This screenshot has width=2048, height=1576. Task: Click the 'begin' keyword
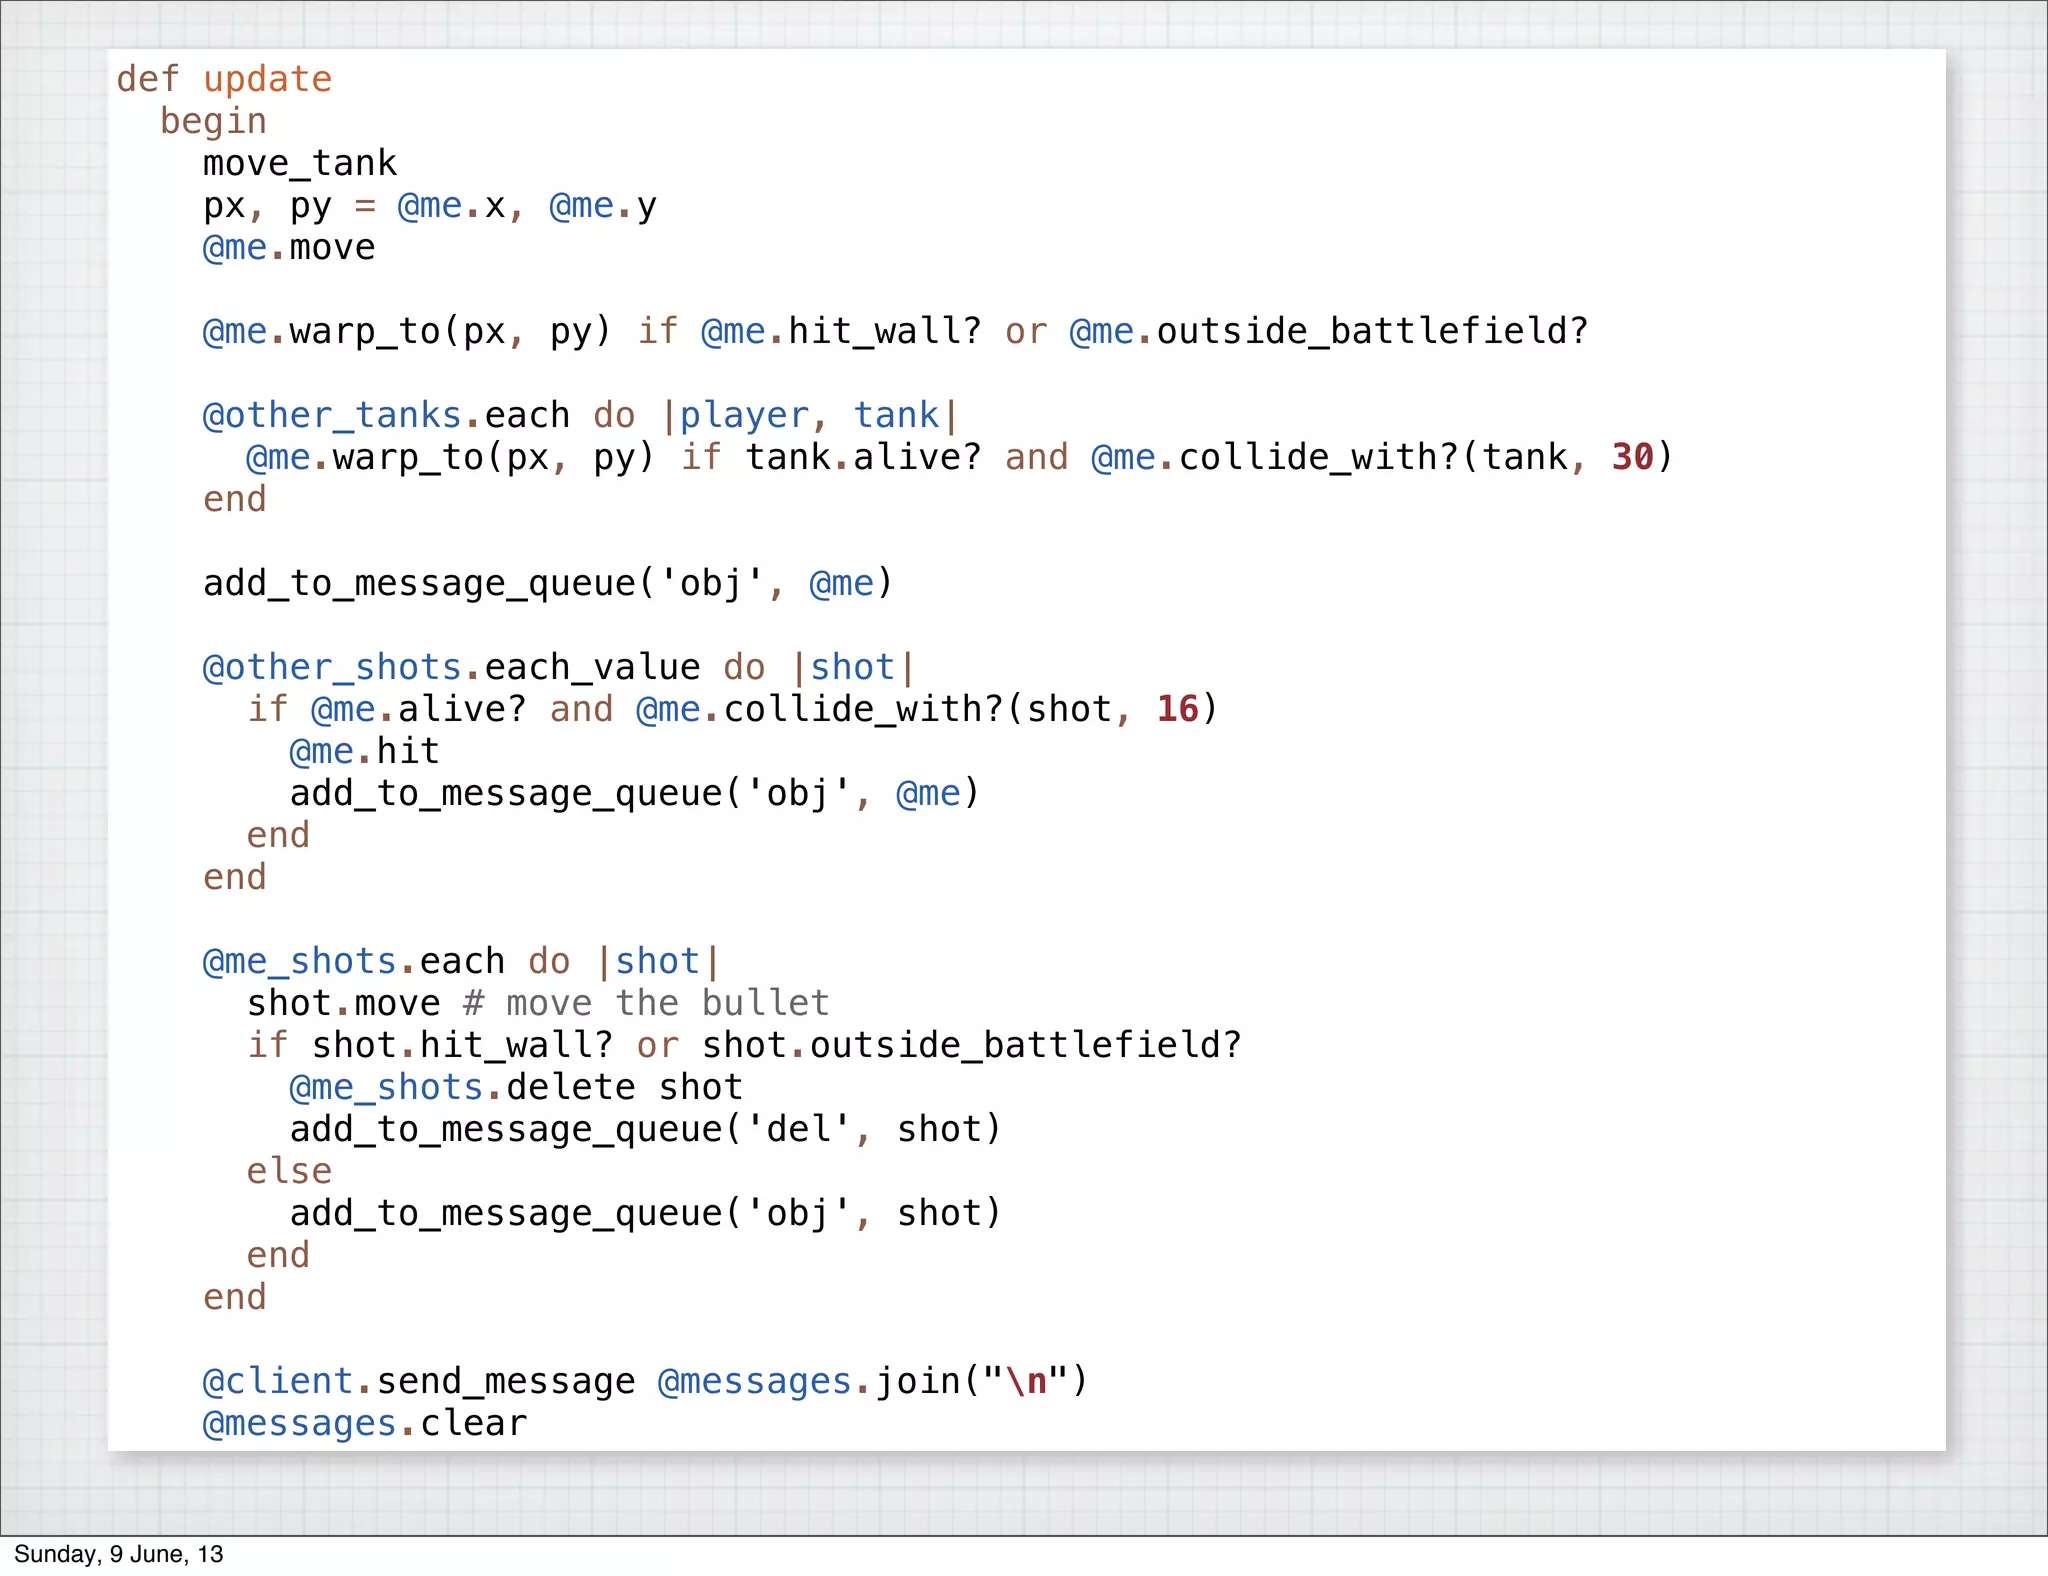[213, 121]
